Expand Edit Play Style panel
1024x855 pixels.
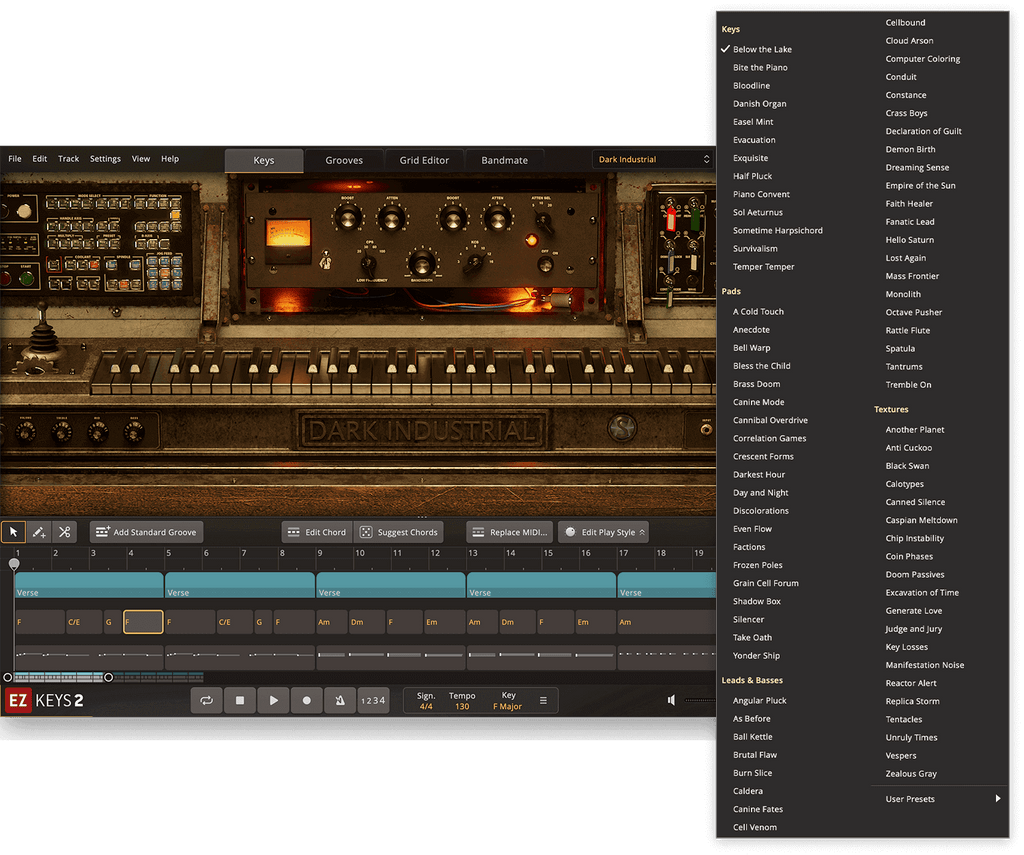point(603,532)
